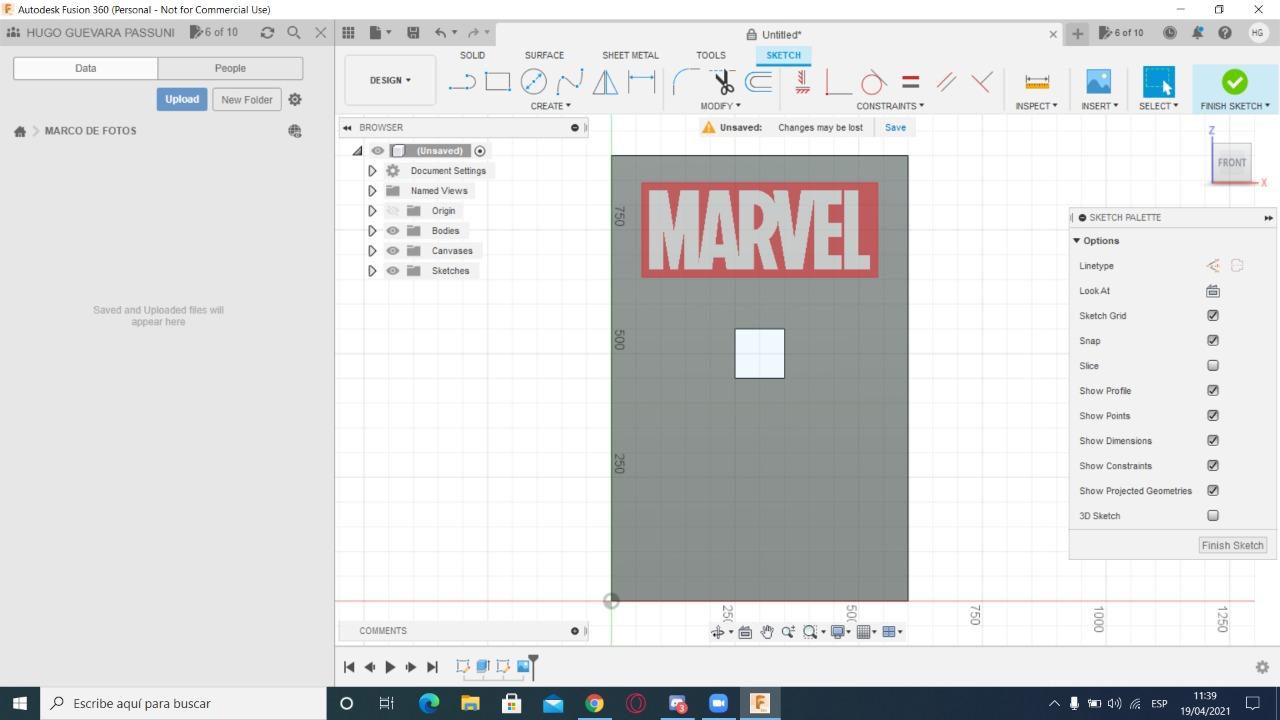Hide the Canvases folder visibility eye
The image size is (1280, 720).
tap(393, 251)
